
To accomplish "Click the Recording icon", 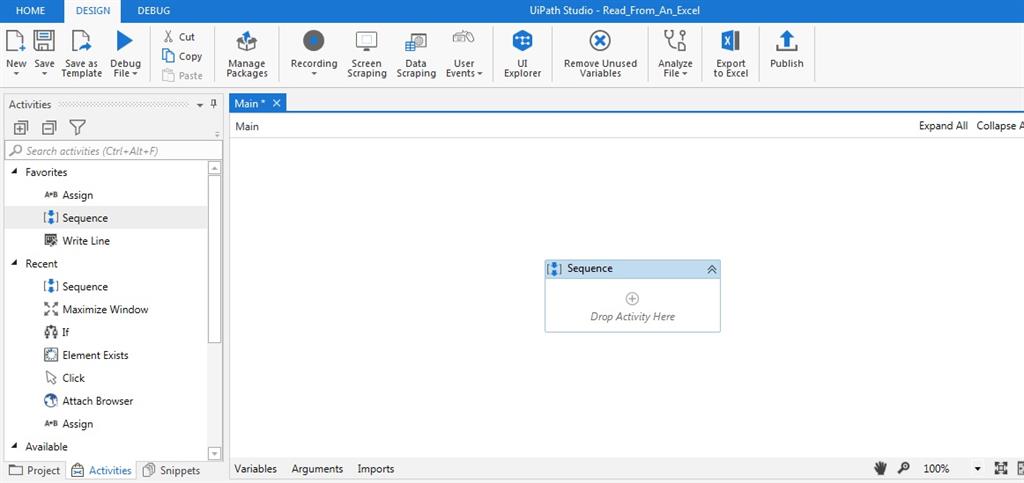I will (313, 41).
